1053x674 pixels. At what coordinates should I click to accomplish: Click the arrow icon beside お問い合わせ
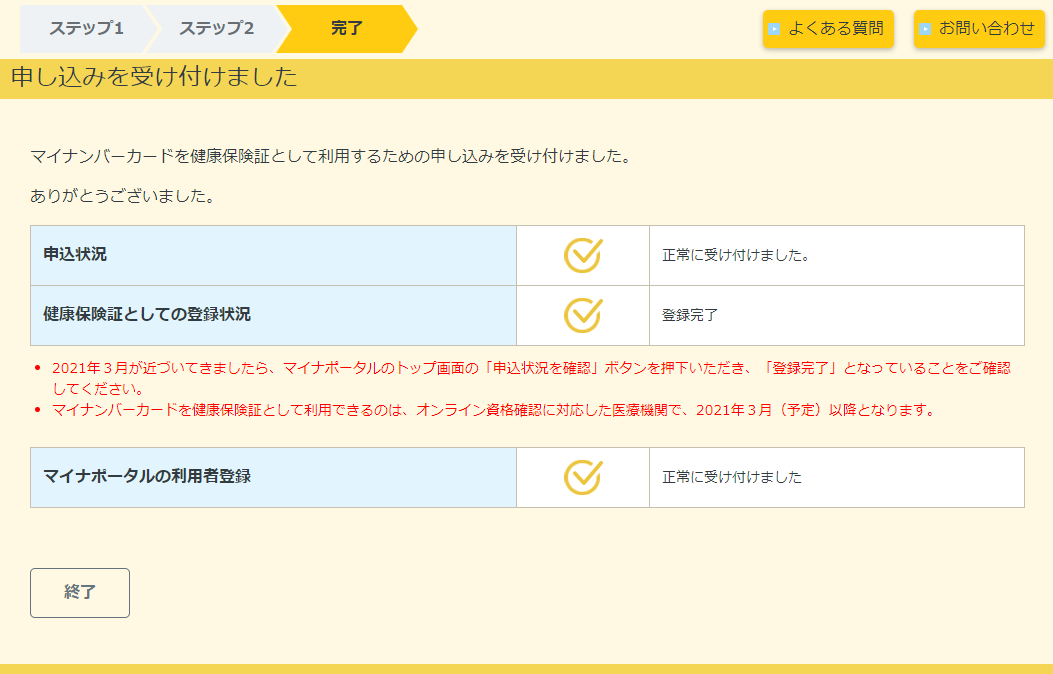(x=925, y=29)
